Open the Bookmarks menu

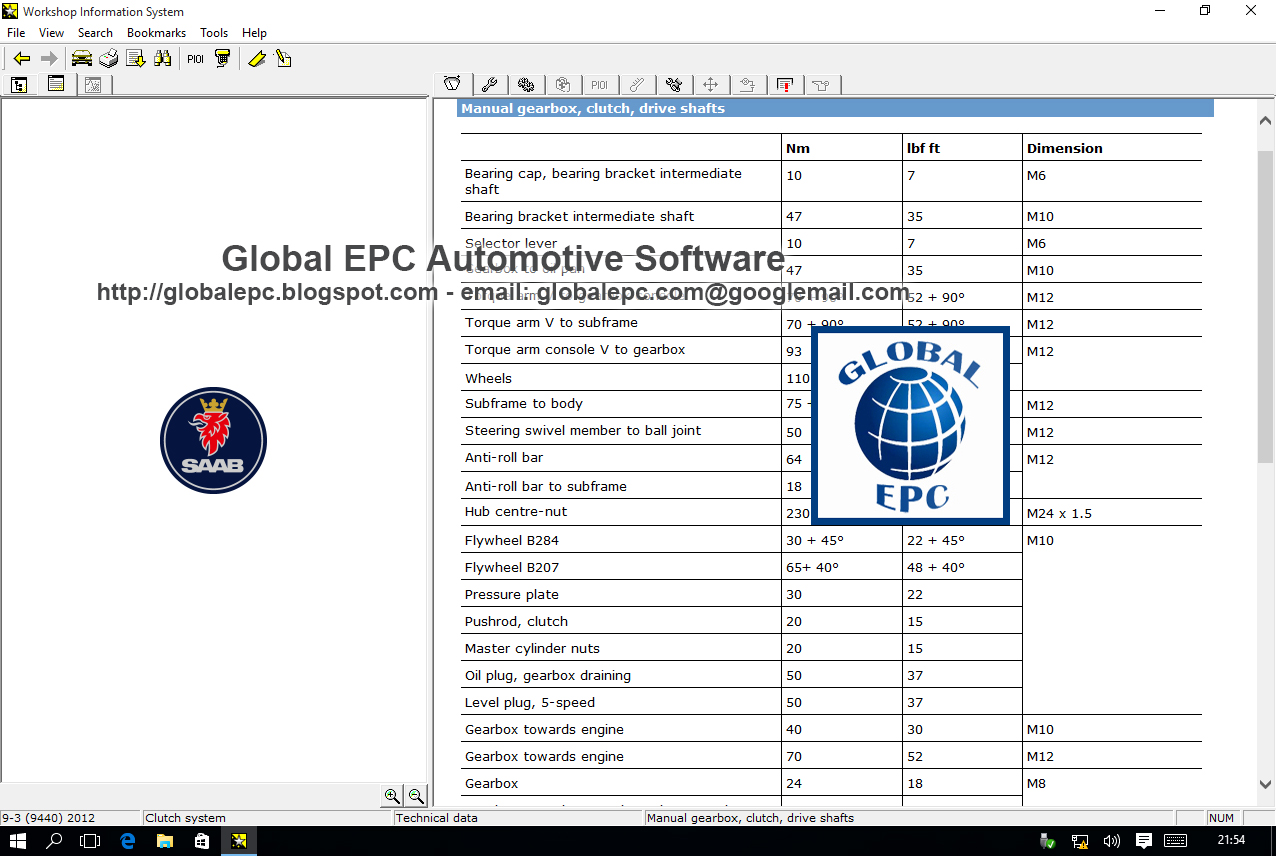tap(156, 33)
